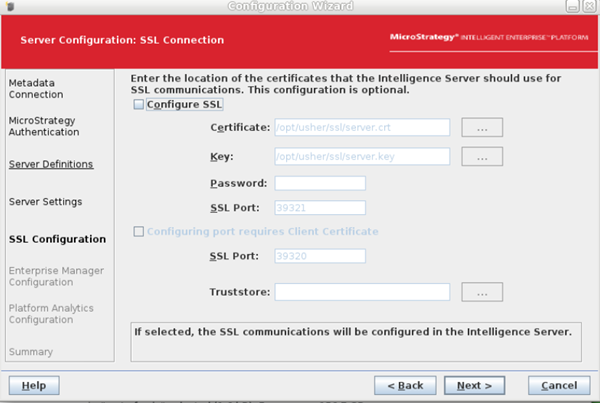This screenshot has height=403, width=600.
Task: Click the Certificate browse (...) button
Action: (482, 128)
